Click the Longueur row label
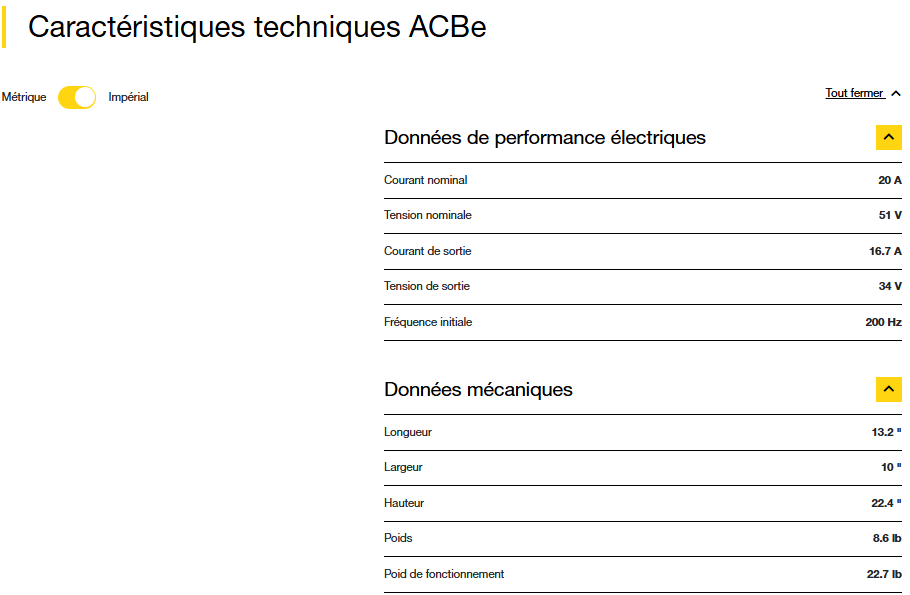 click(408, 432)
